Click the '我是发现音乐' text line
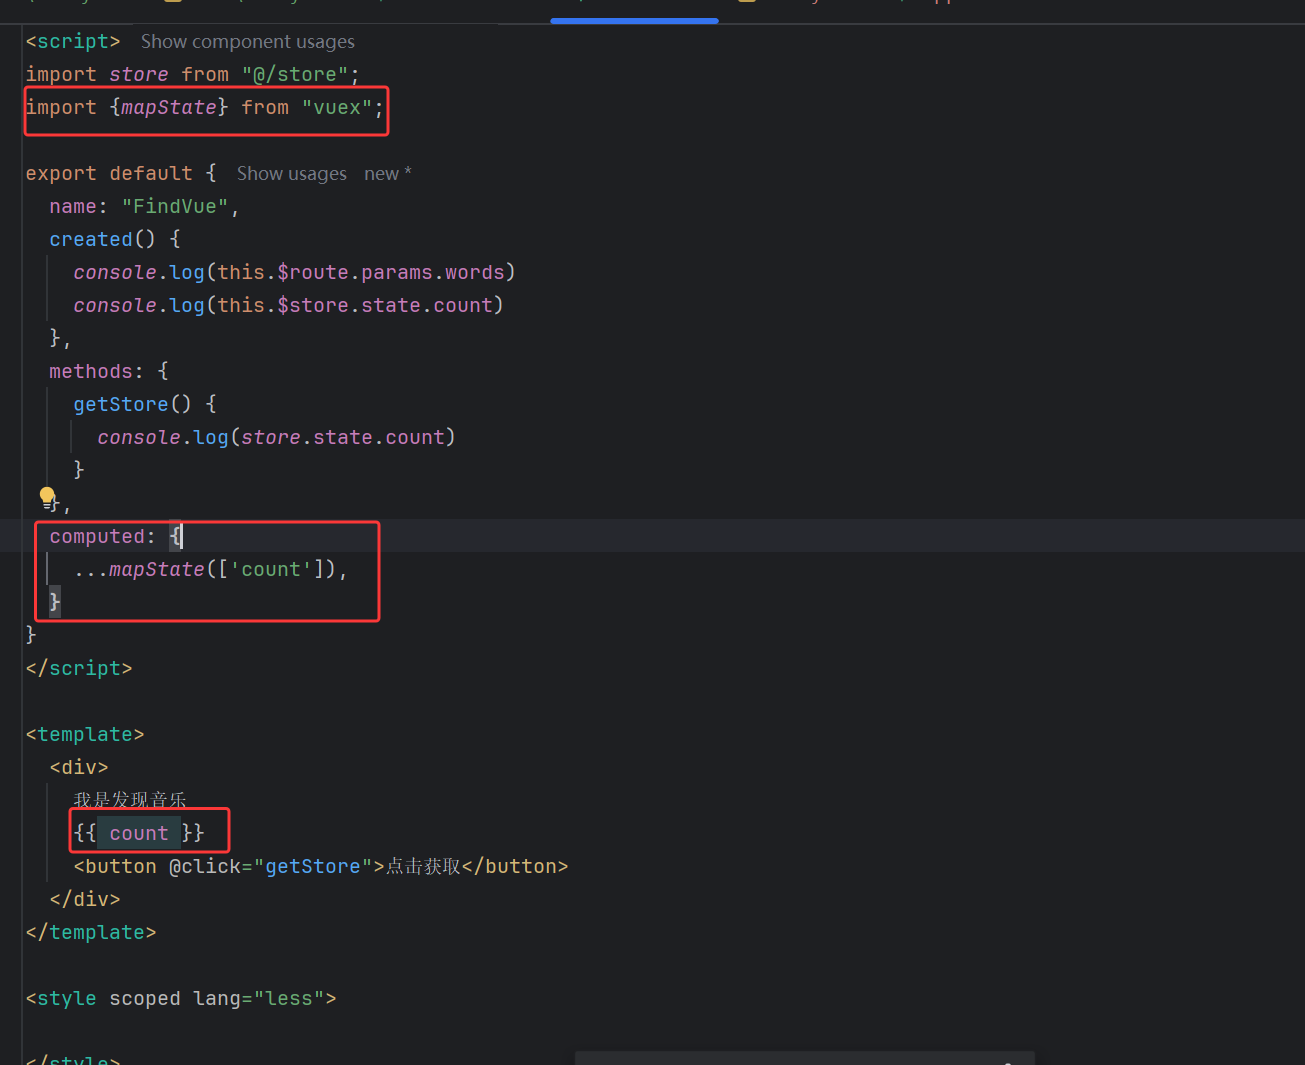 point(130,800)
